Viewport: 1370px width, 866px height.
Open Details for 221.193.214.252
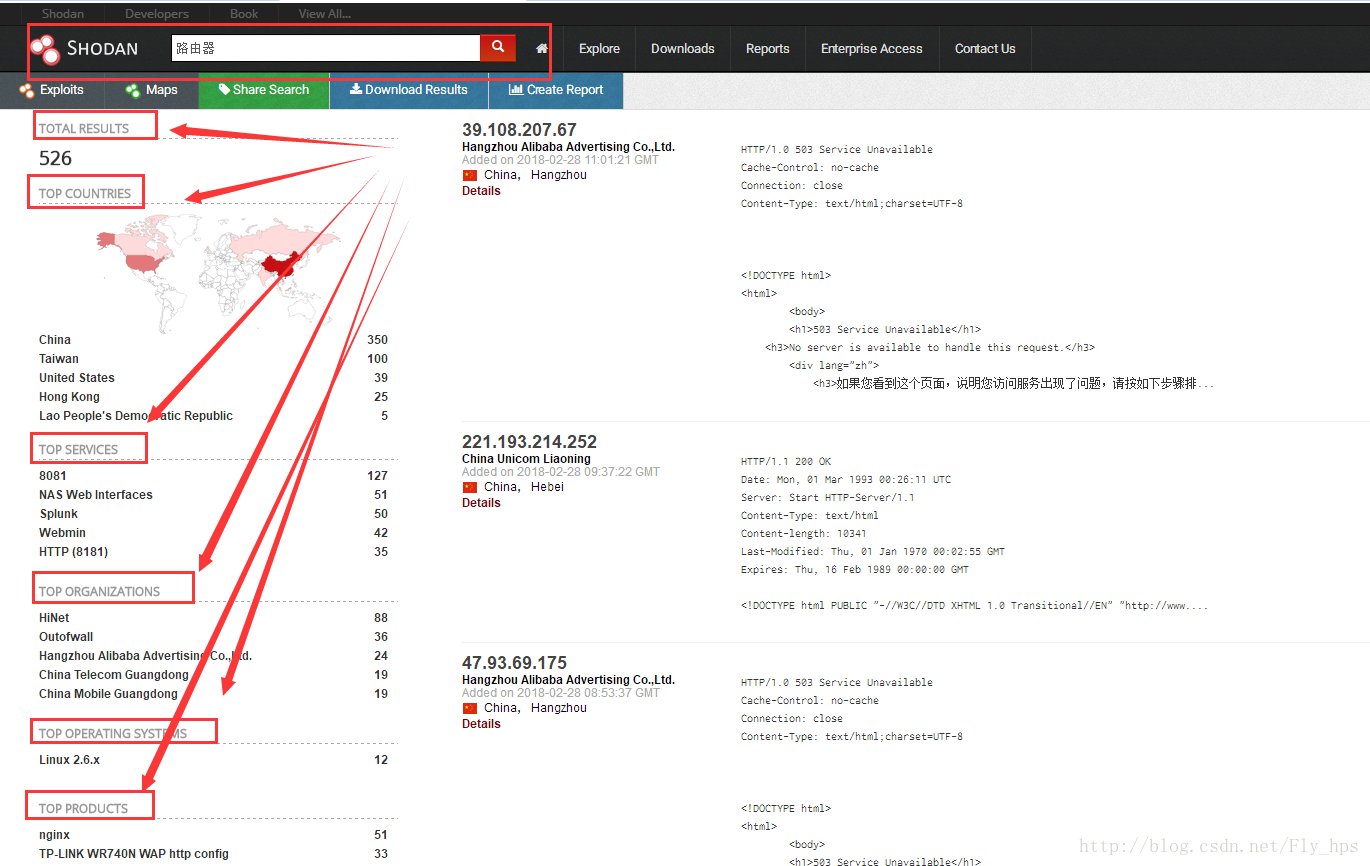point(481,503)
